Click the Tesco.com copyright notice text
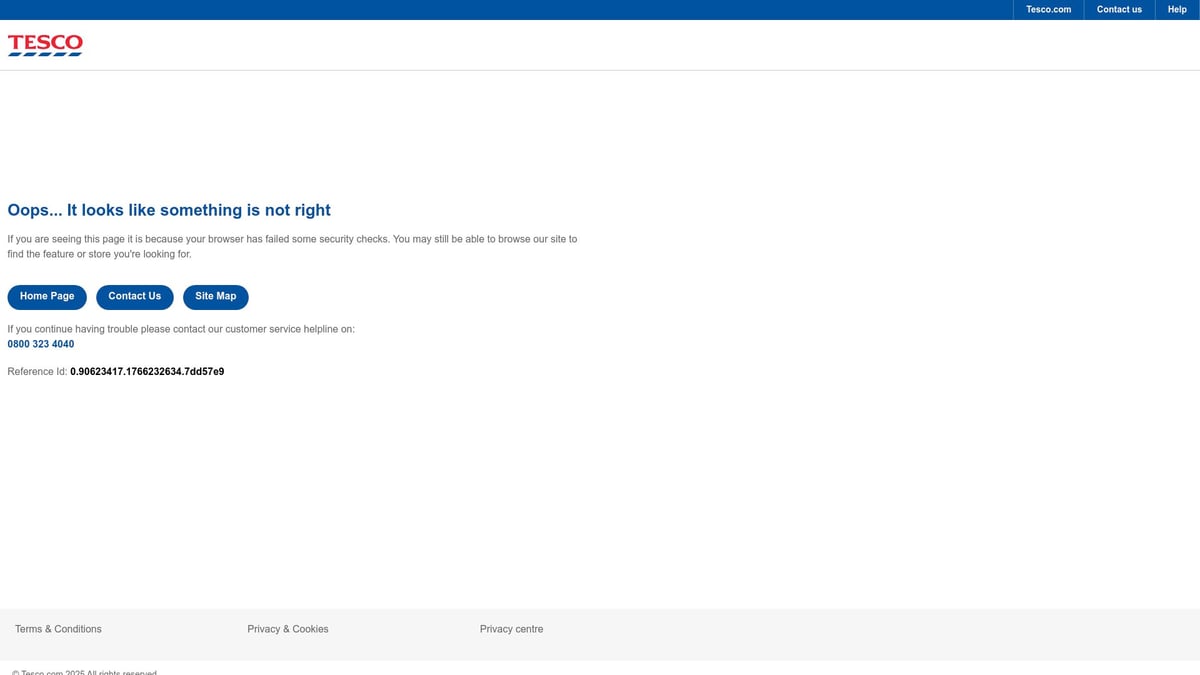 85,672
